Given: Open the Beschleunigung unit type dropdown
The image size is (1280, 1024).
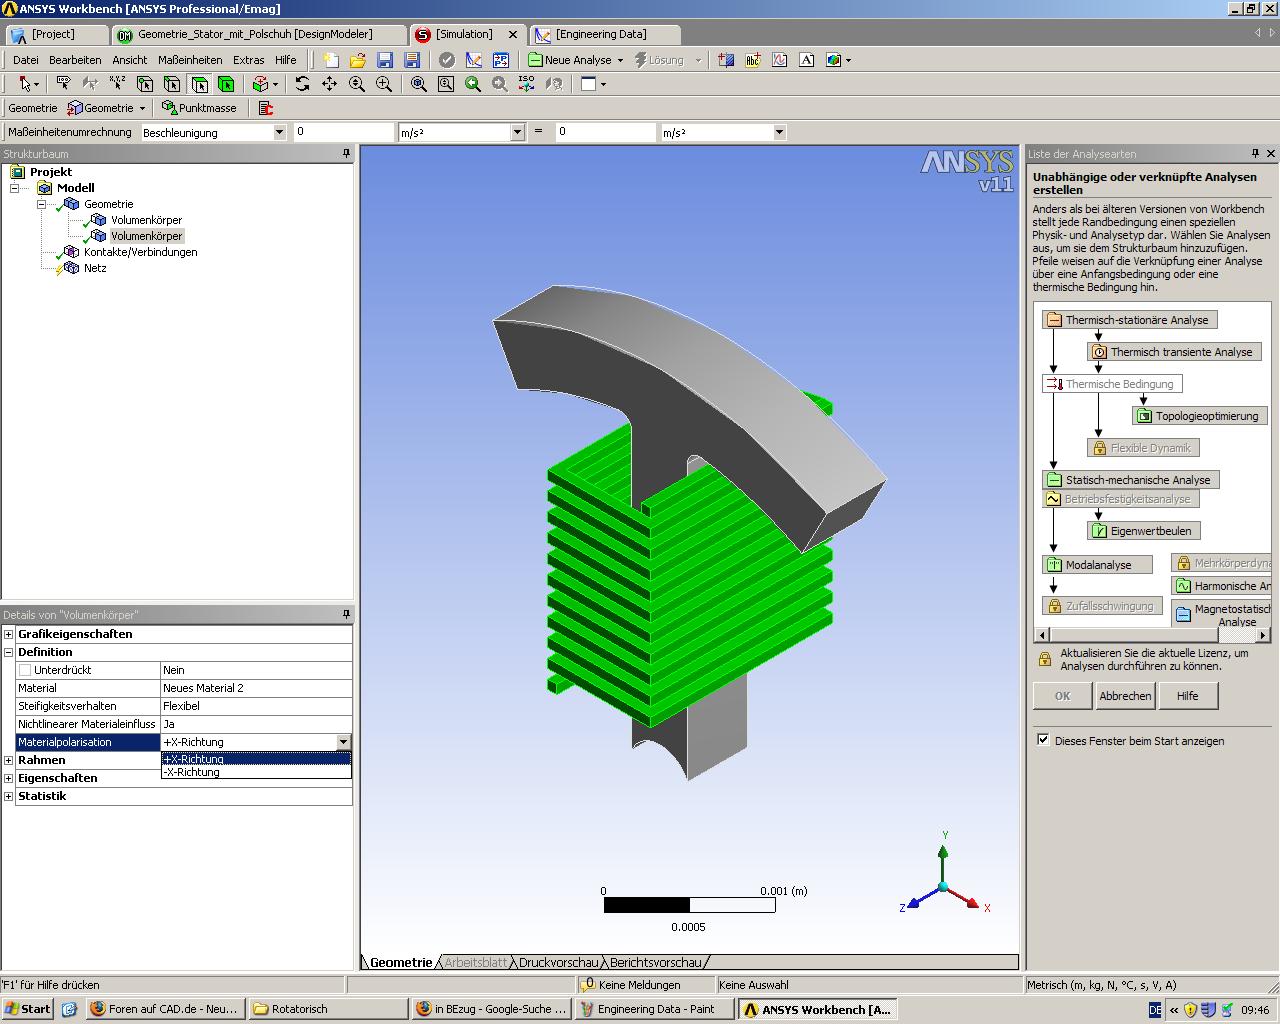Looking at the screenshot, I should (x=279, y=132).
